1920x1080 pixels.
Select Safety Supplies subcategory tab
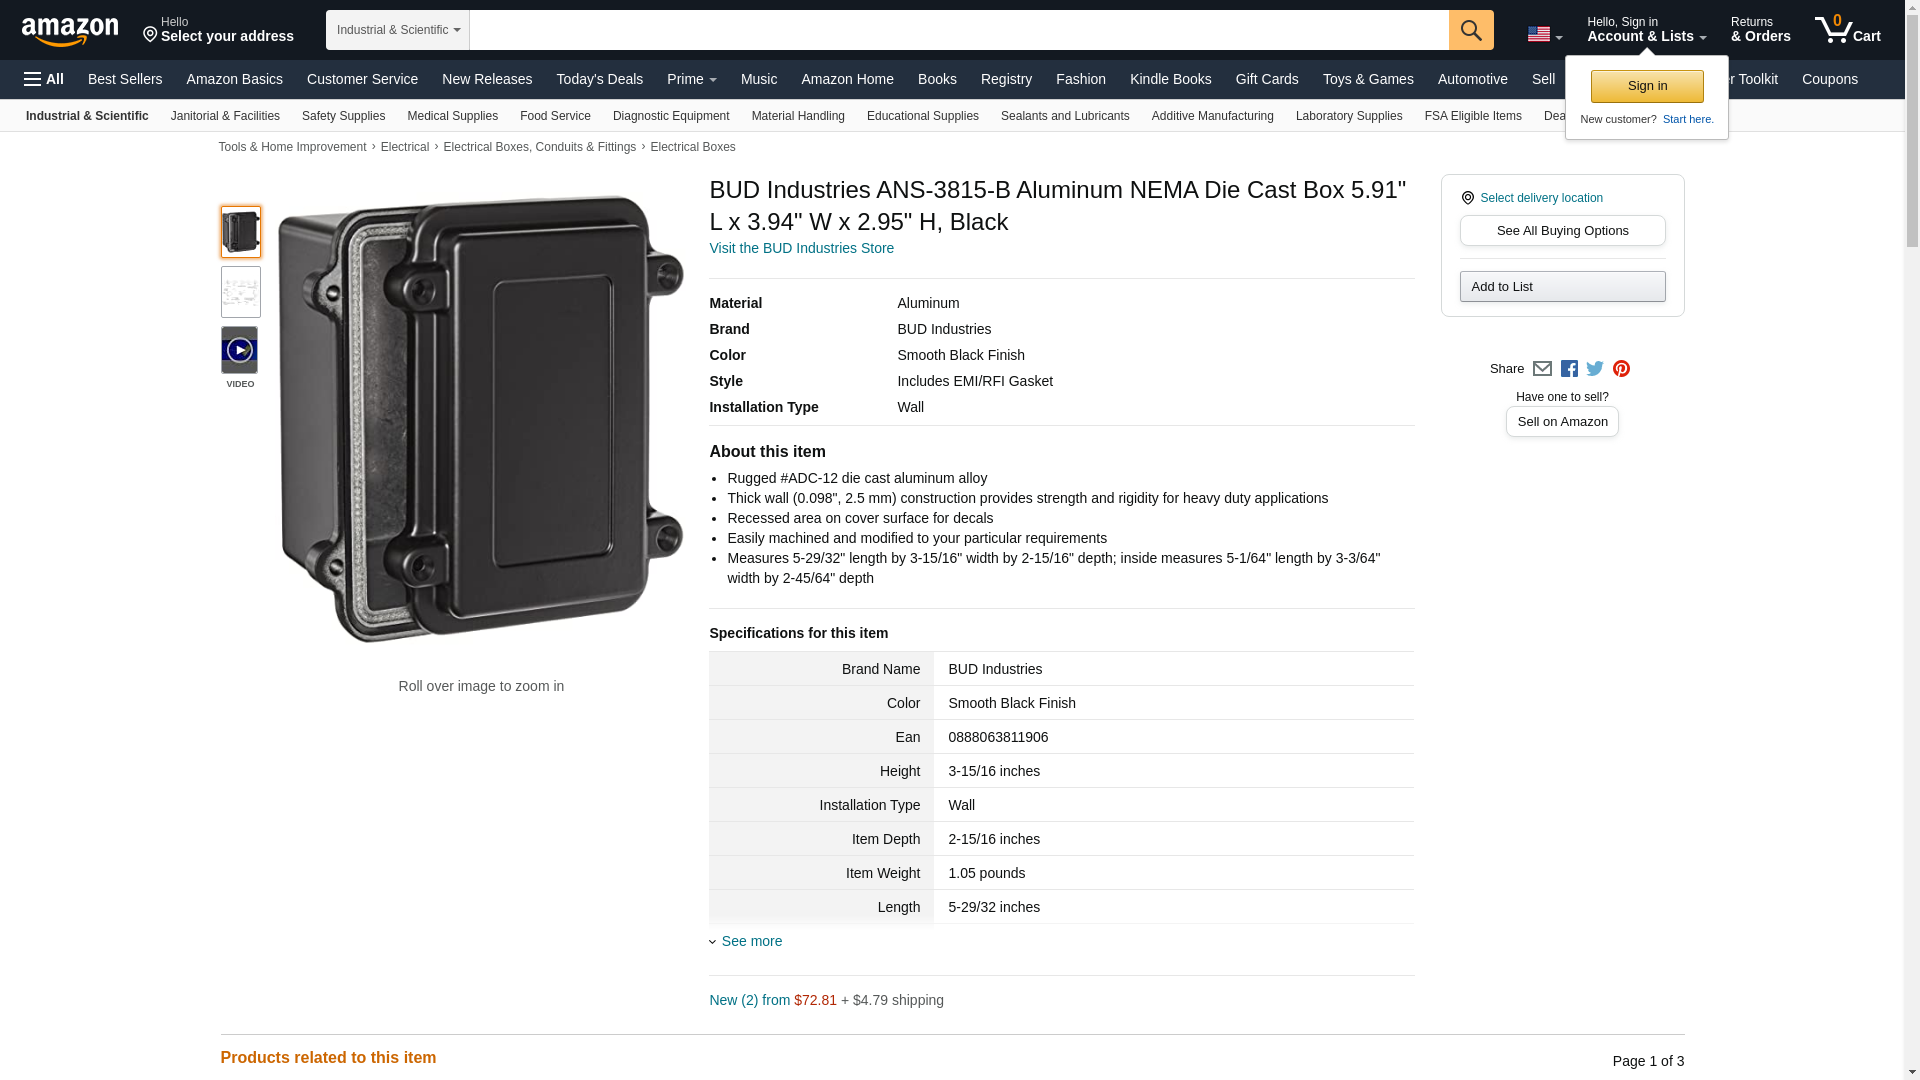point(343,116)
